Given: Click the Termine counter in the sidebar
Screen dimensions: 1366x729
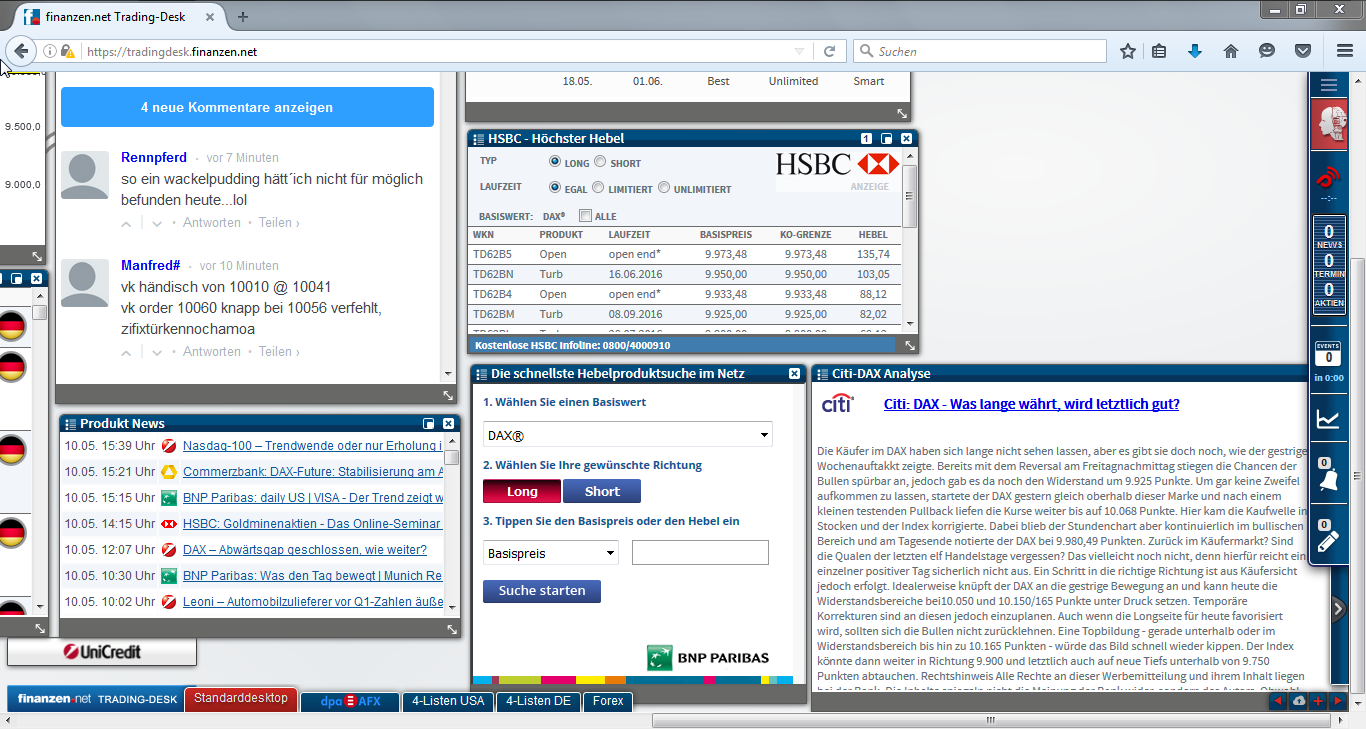Looking at the screenshot, I should click(1329, 266).
